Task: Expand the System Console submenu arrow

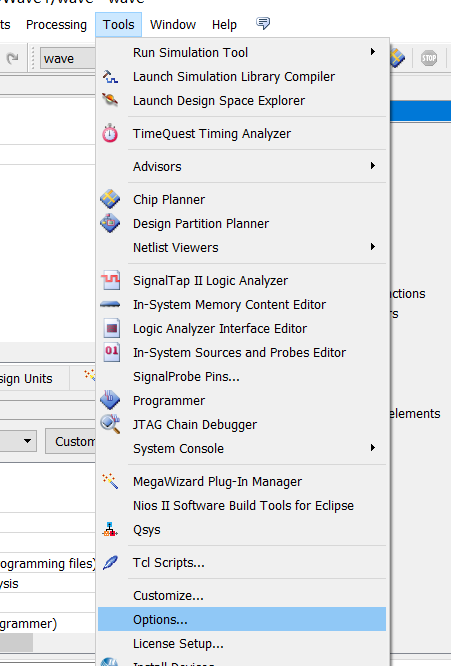Action: point(372,448)
